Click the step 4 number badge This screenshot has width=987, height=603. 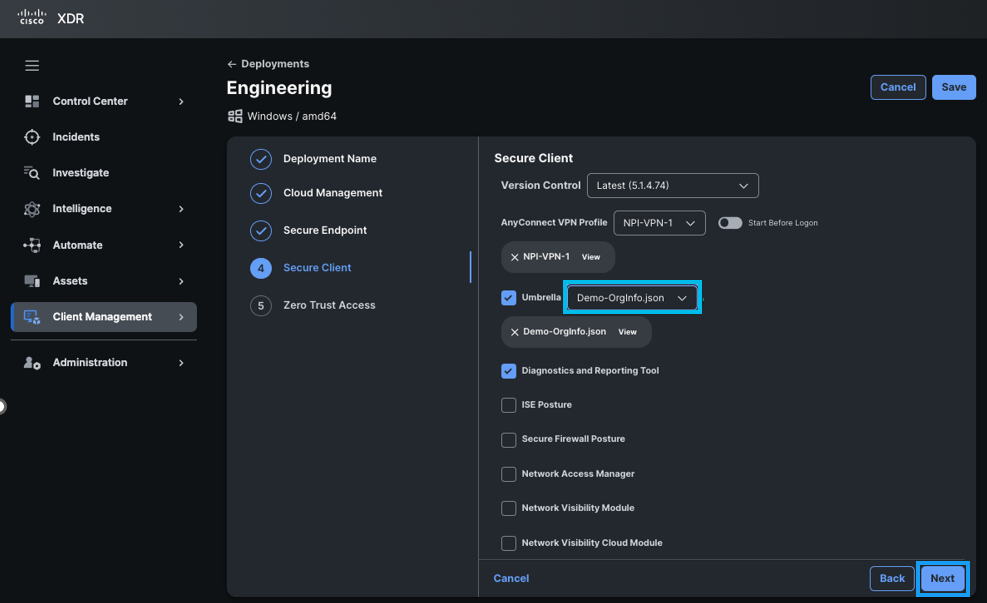coord(261,268)
